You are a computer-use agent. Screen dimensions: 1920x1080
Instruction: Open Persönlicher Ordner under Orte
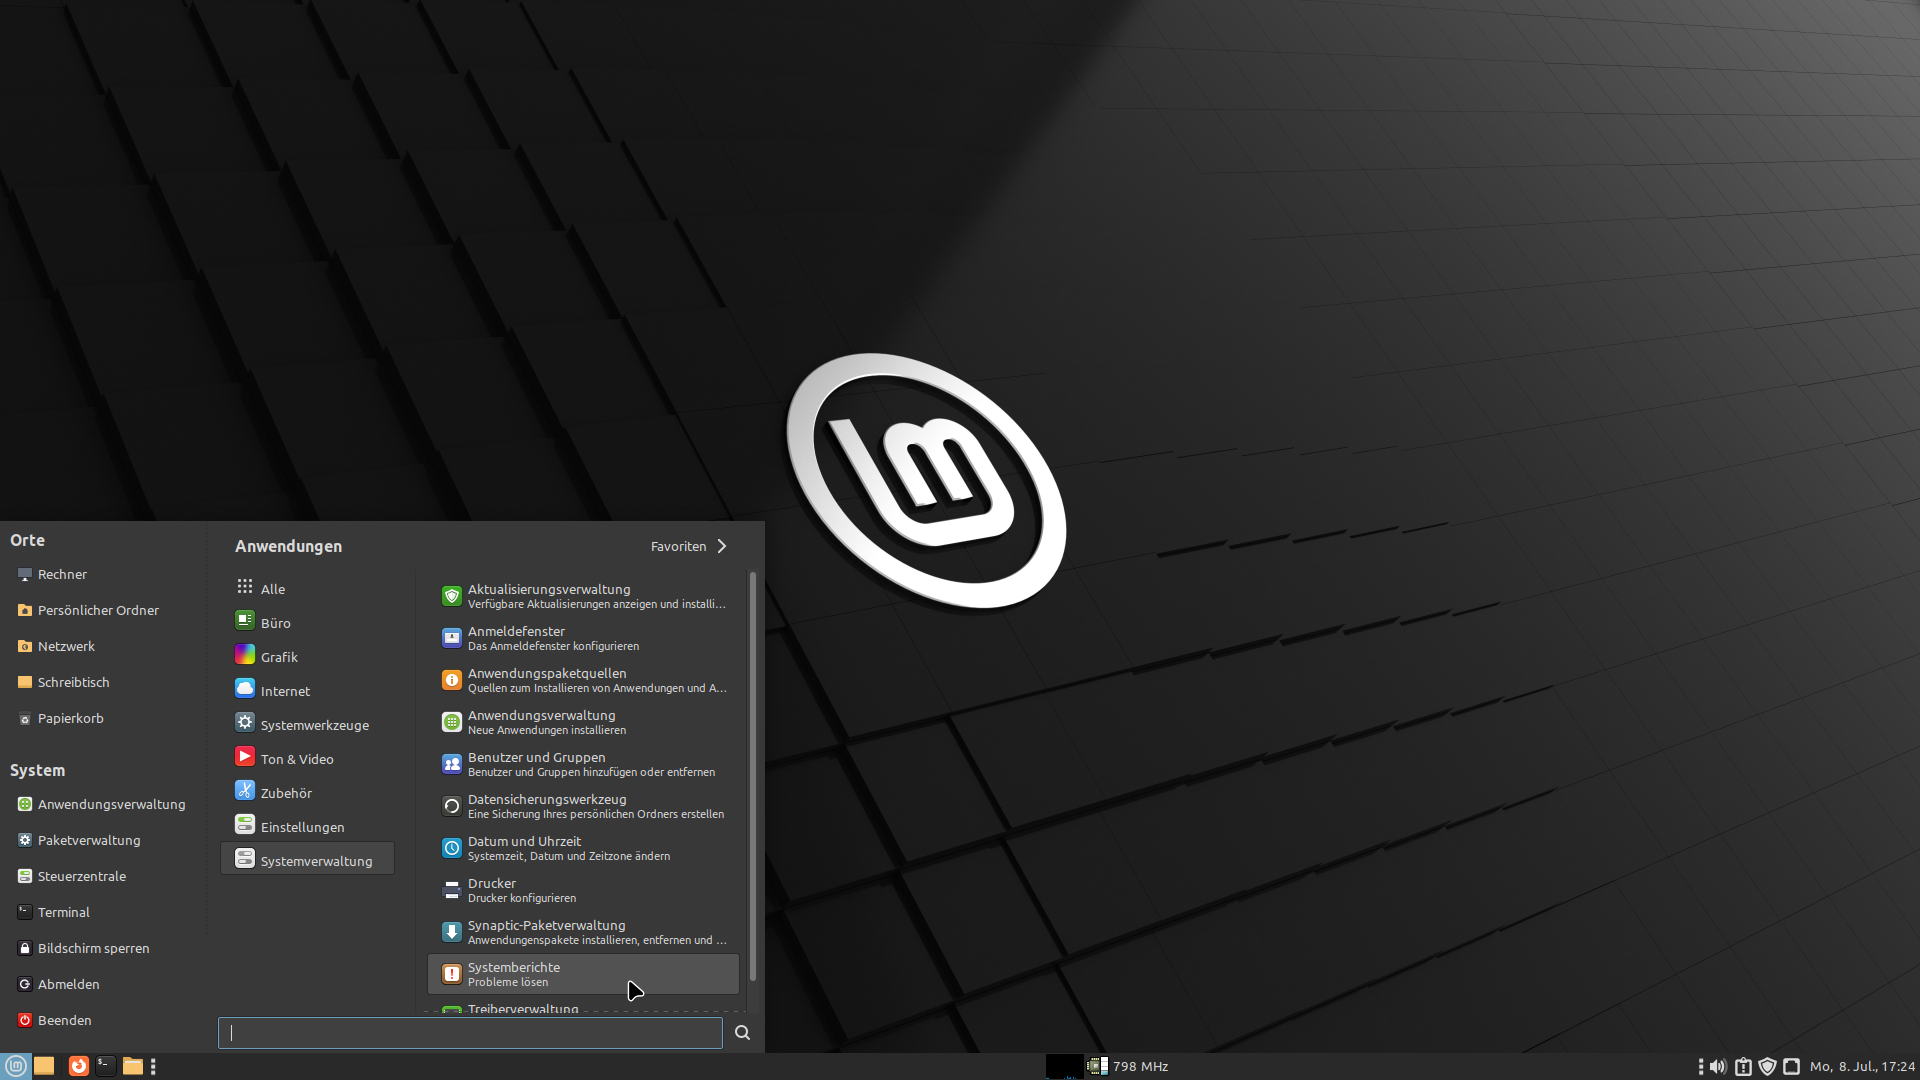[97, 610]
